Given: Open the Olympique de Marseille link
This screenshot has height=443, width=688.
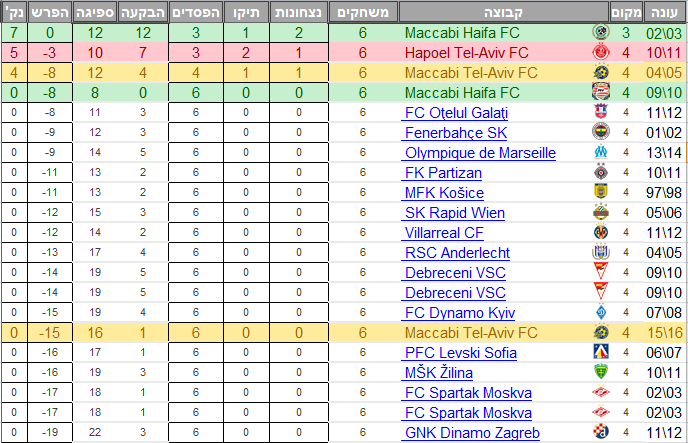Looking at the screenshot, I should [479, 152].
